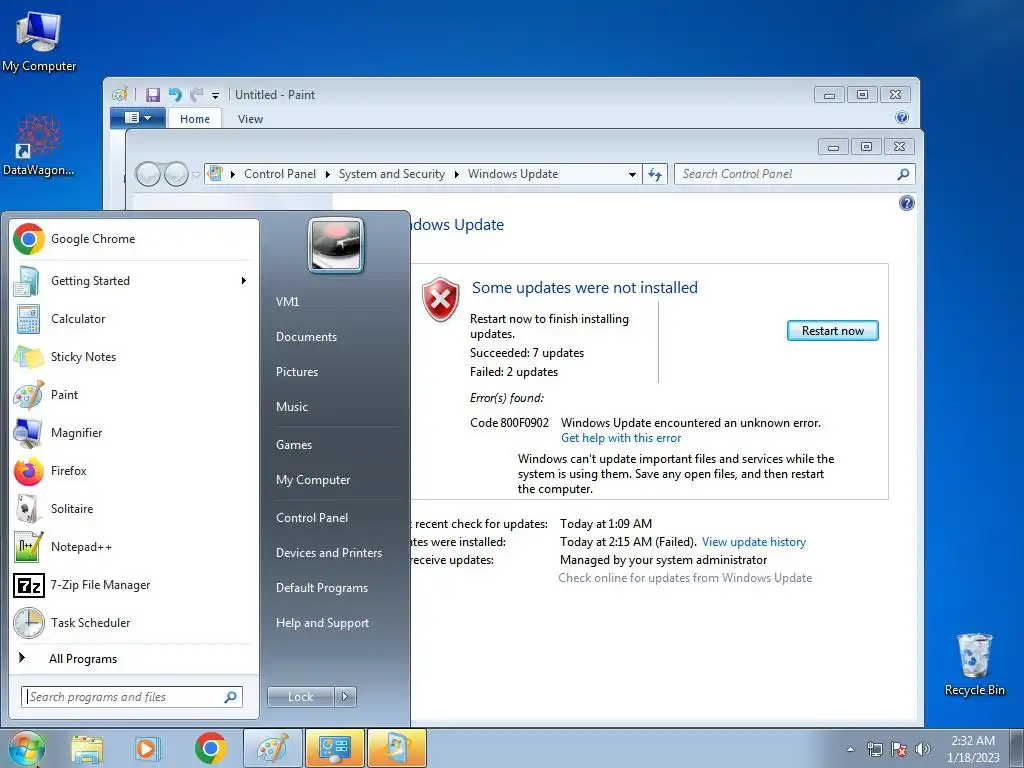Click the user account picture in Start menu
1024x768 pixels.
(x=336, y=245)
